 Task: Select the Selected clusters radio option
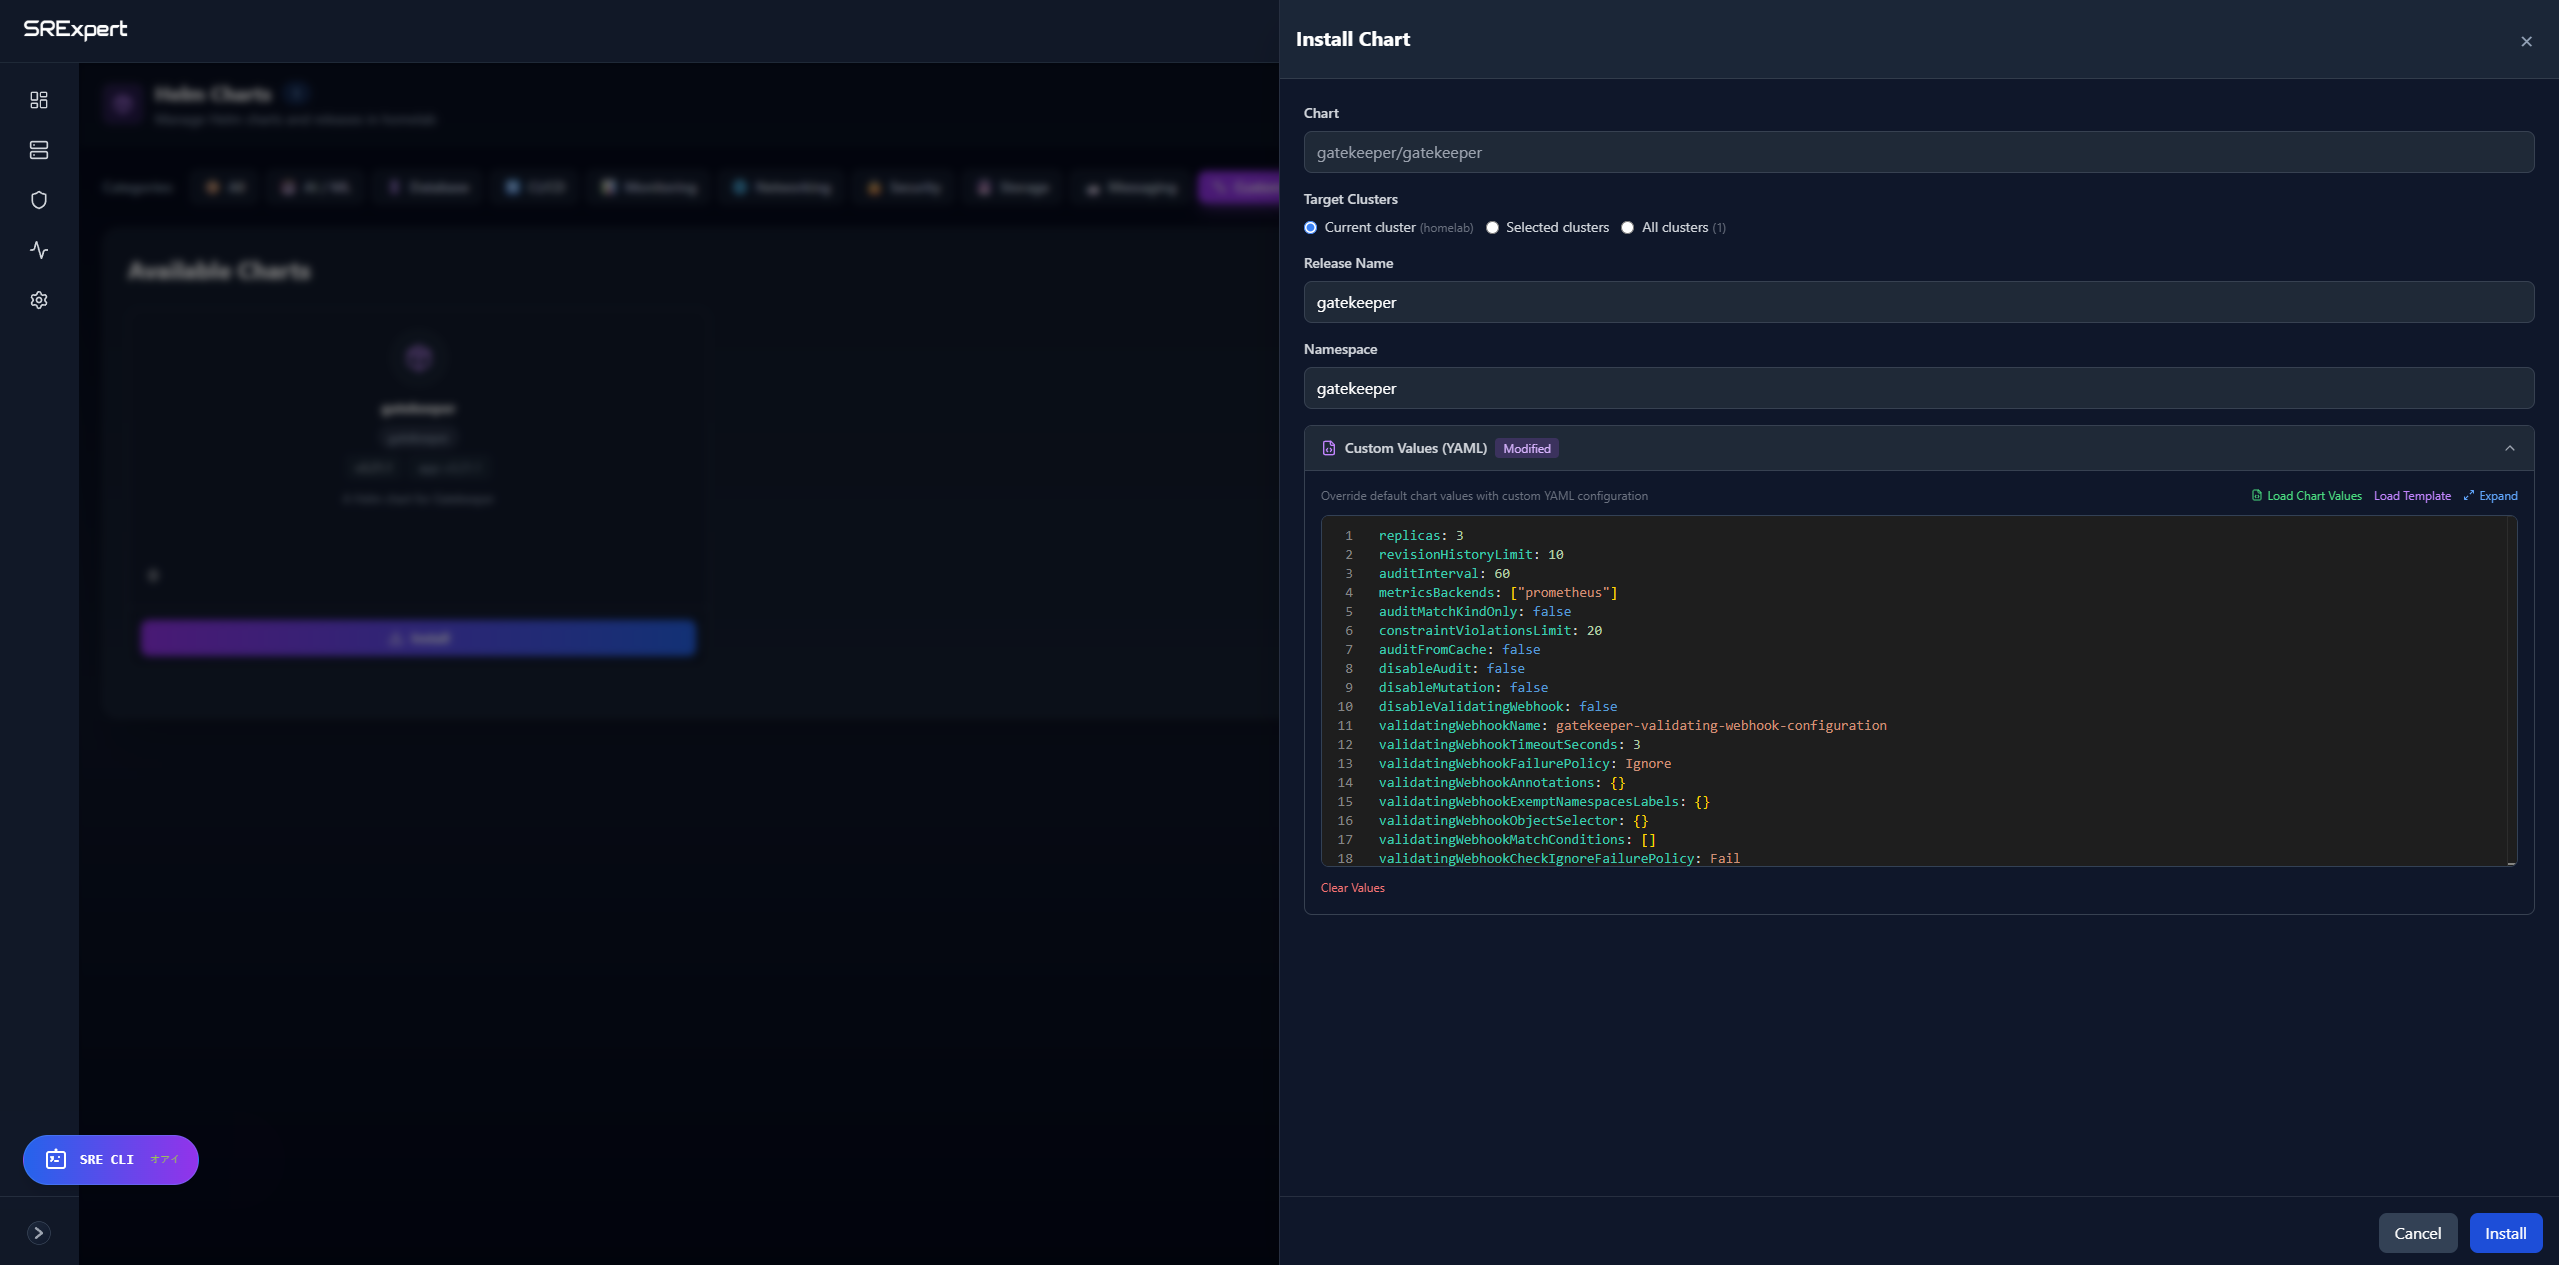click(1492, 228)
